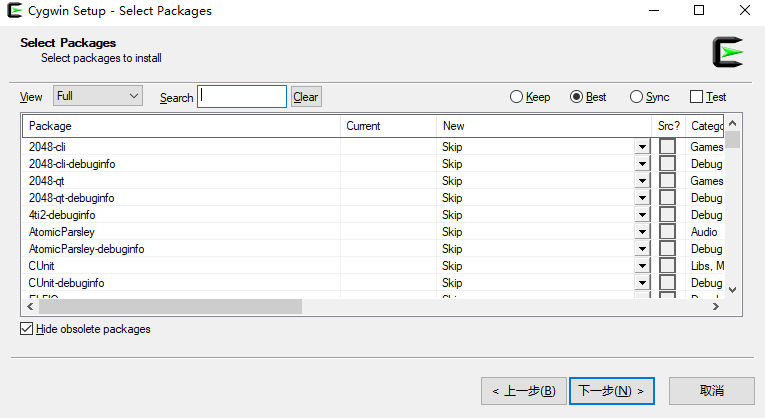This screenshot has height=418, width=765.
Task: Click the horizontal scrollbar right arrow
Action: point(716,306)
